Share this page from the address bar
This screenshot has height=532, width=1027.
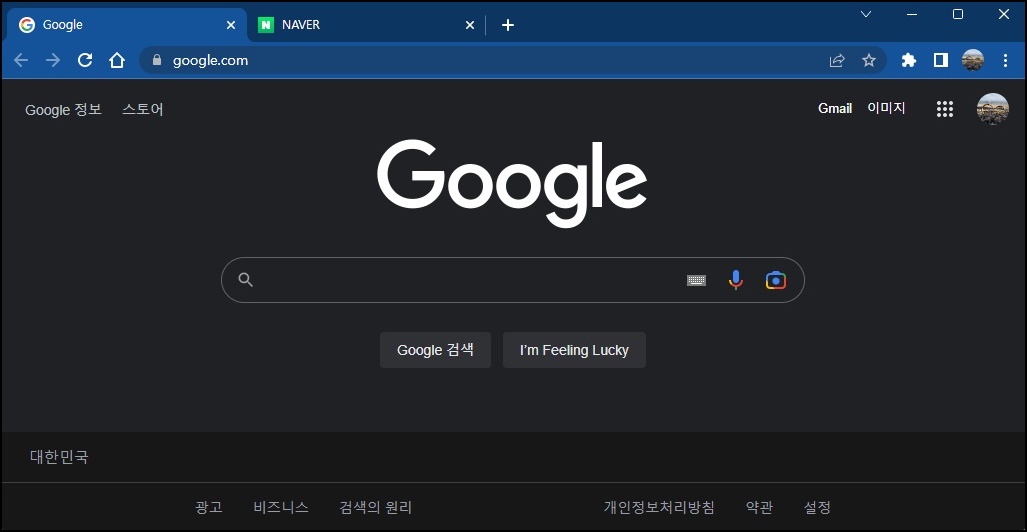click(837, 60)
